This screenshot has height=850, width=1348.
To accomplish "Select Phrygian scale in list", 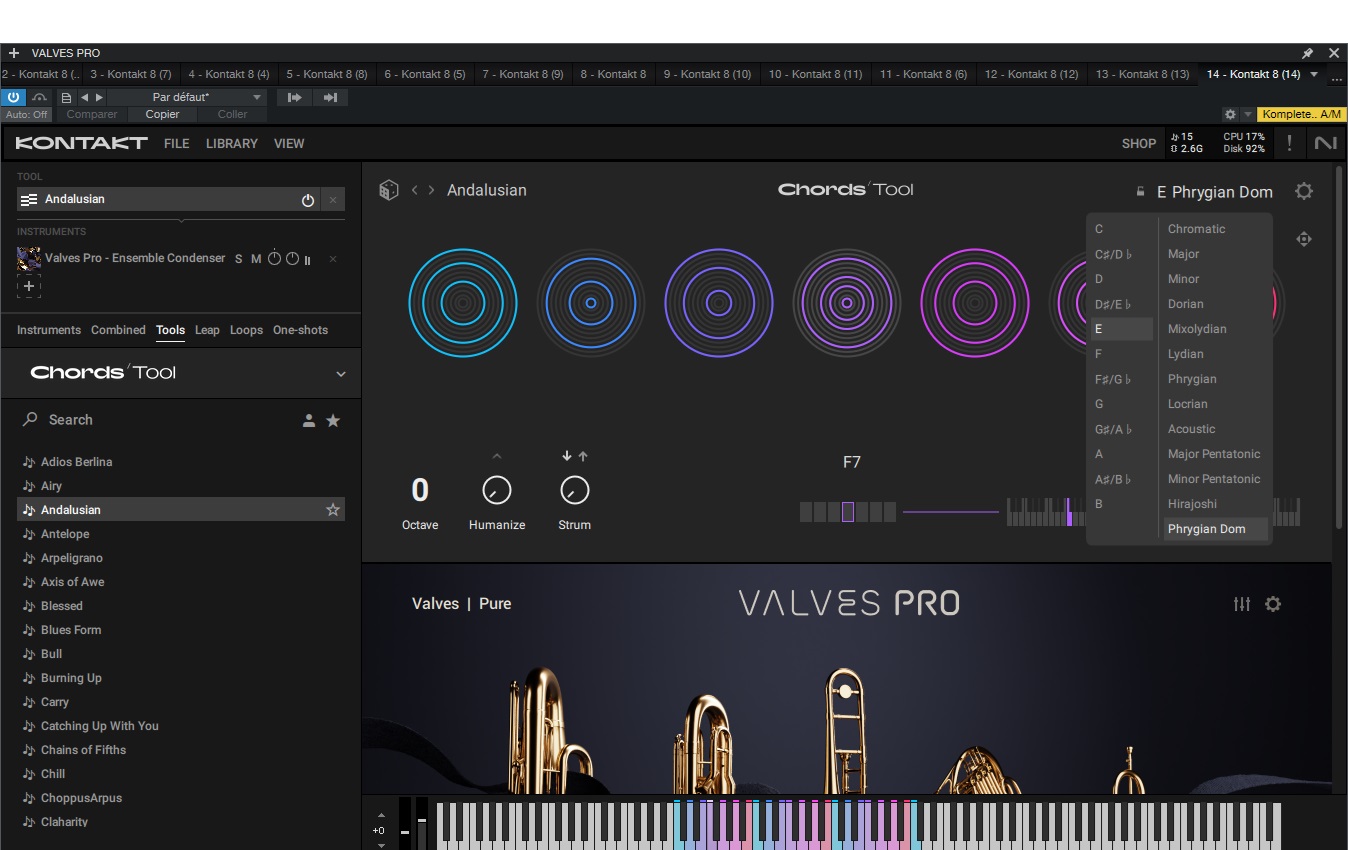I will coord(1192,379).
